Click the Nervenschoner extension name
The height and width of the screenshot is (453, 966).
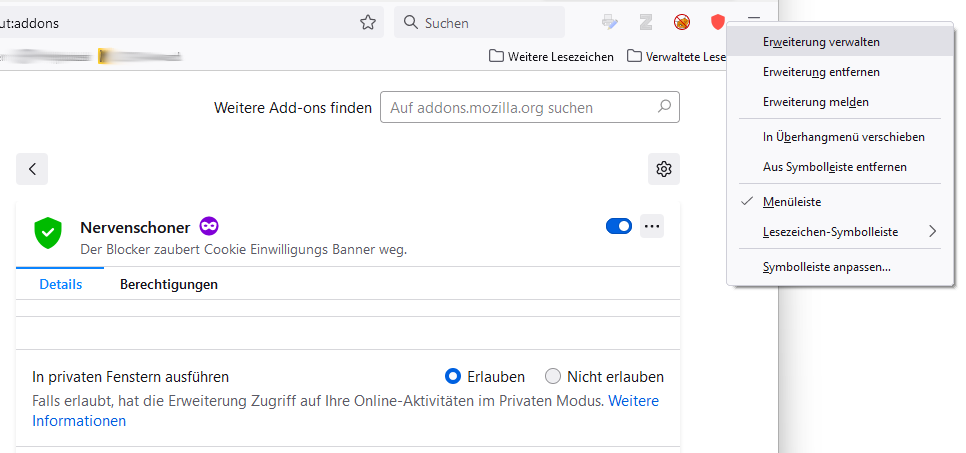[x=135, y=227]
